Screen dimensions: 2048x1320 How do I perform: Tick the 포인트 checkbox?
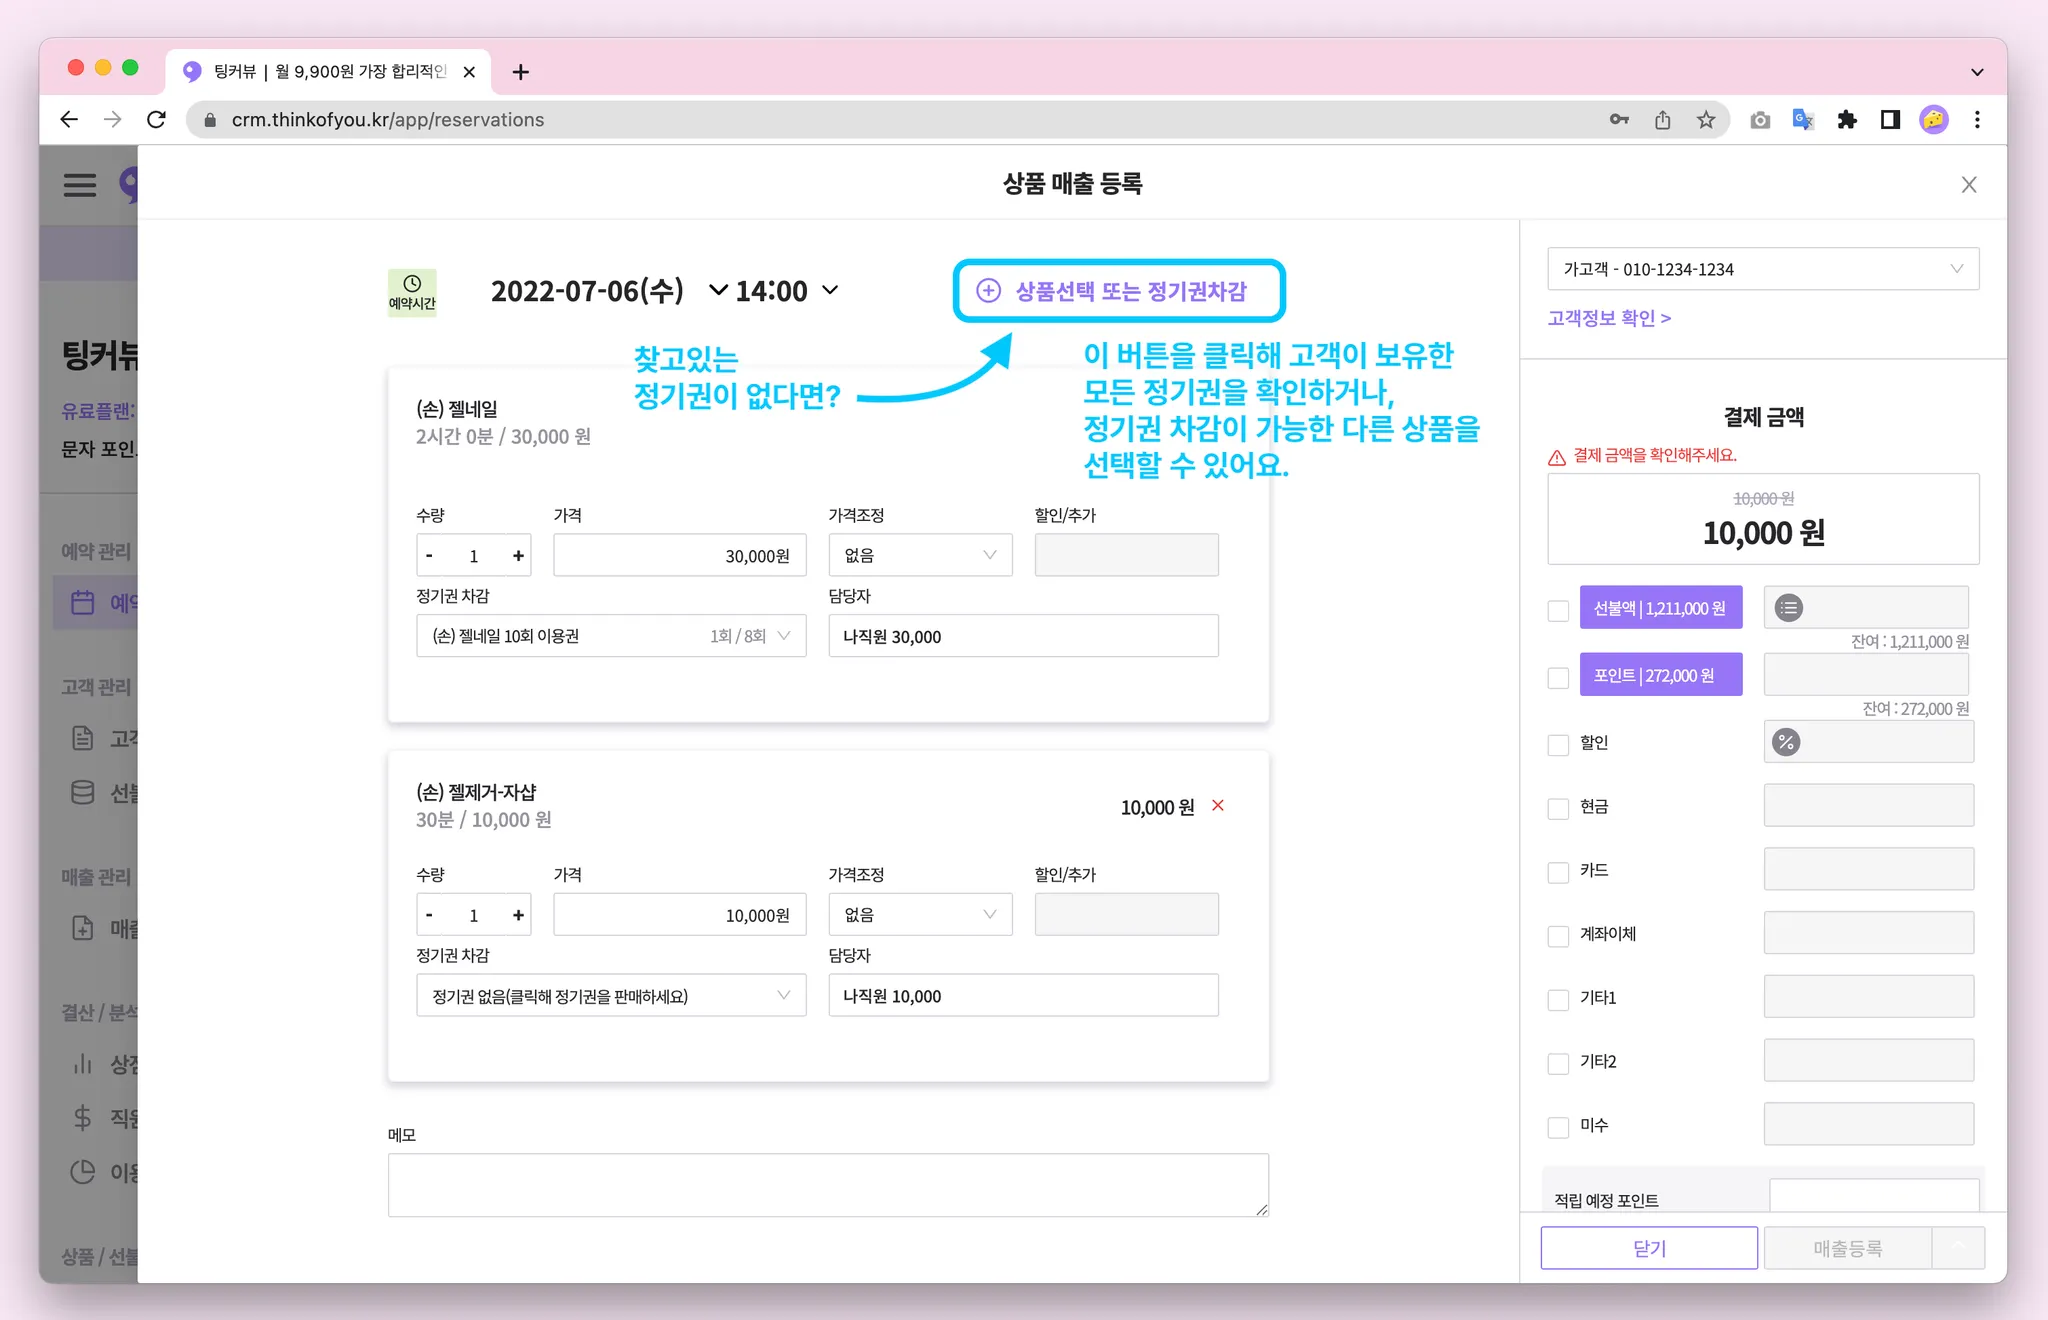[1558, 678]
